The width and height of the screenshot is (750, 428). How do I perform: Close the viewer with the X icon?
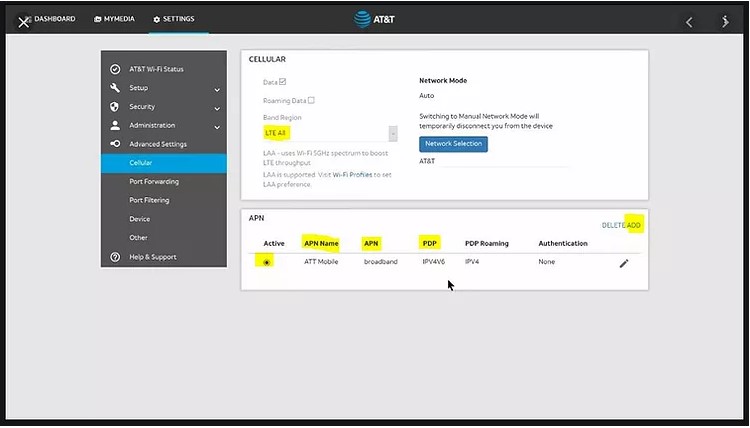tap(23, 22)
